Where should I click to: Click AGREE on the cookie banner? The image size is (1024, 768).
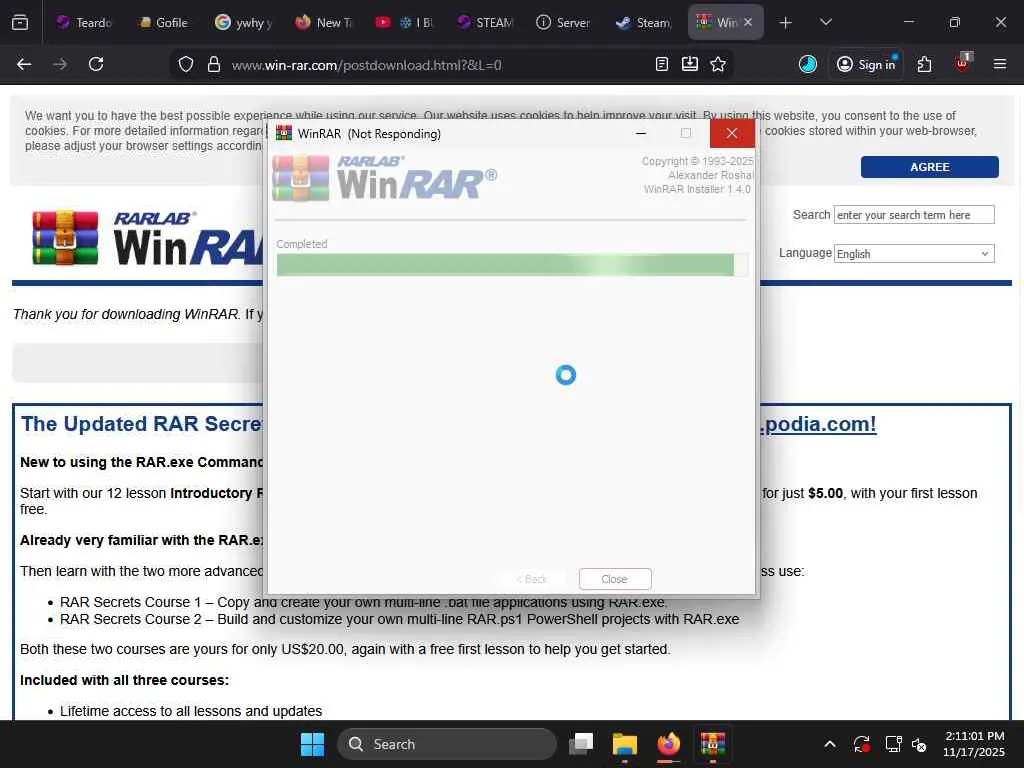tap(929, 167)
